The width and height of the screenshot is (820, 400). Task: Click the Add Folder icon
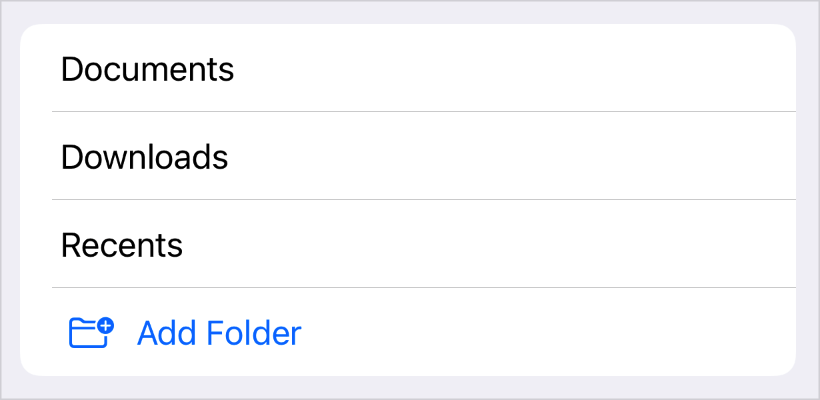[x=92, y=333]
